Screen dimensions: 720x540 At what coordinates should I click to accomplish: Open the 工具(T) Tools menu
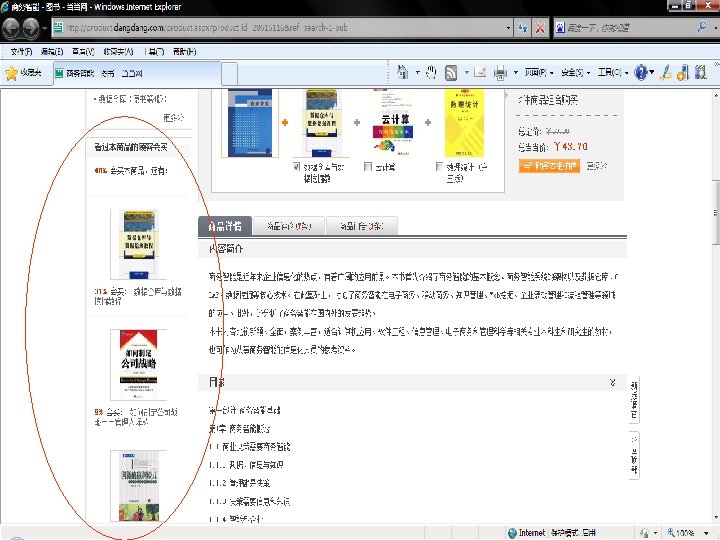[154, 51]
